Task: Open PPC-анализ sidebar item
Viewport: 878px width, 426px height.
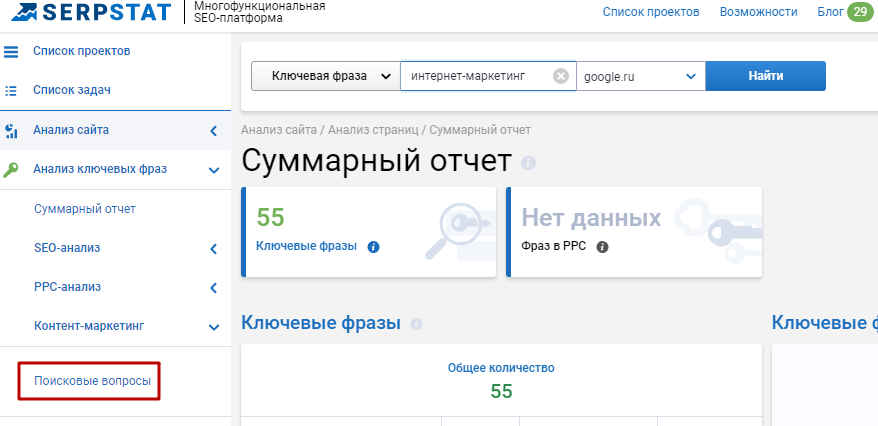Action: point(68,287)
